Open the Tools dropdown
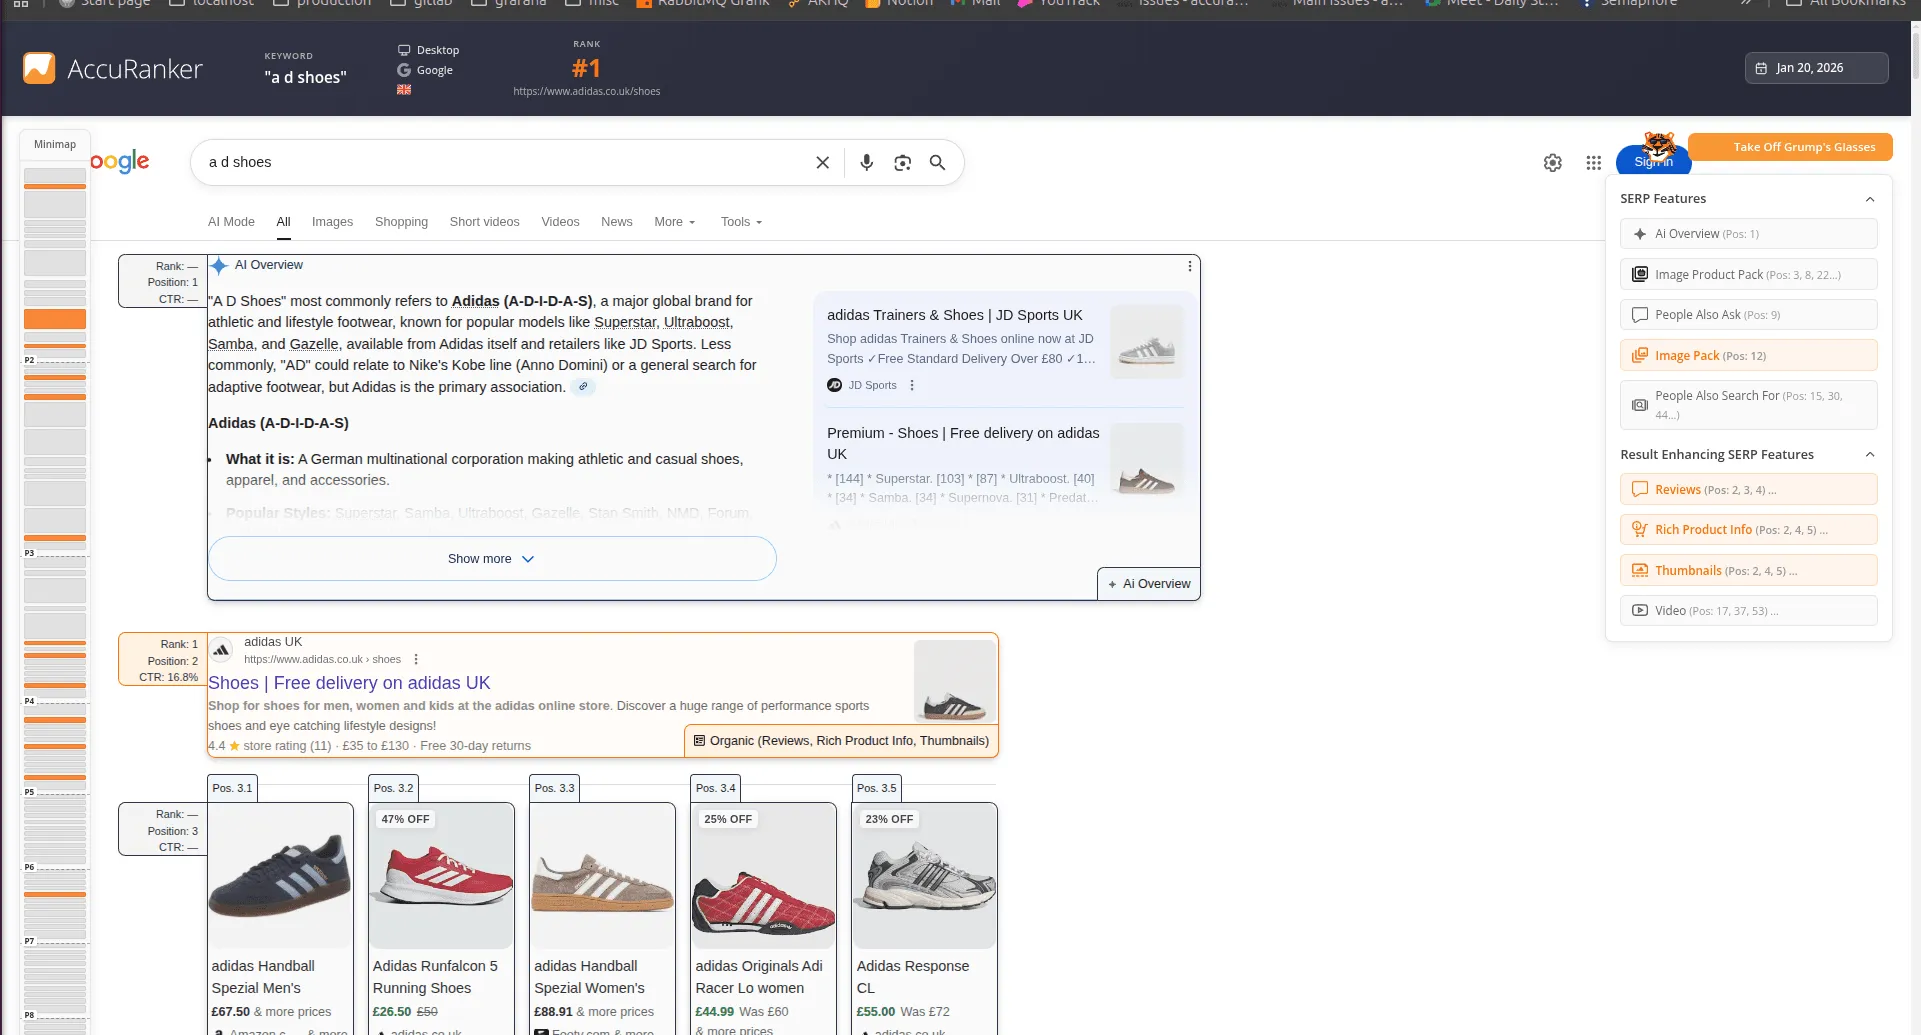Viewport: 1921px width, 1035px height. [741, 222]
